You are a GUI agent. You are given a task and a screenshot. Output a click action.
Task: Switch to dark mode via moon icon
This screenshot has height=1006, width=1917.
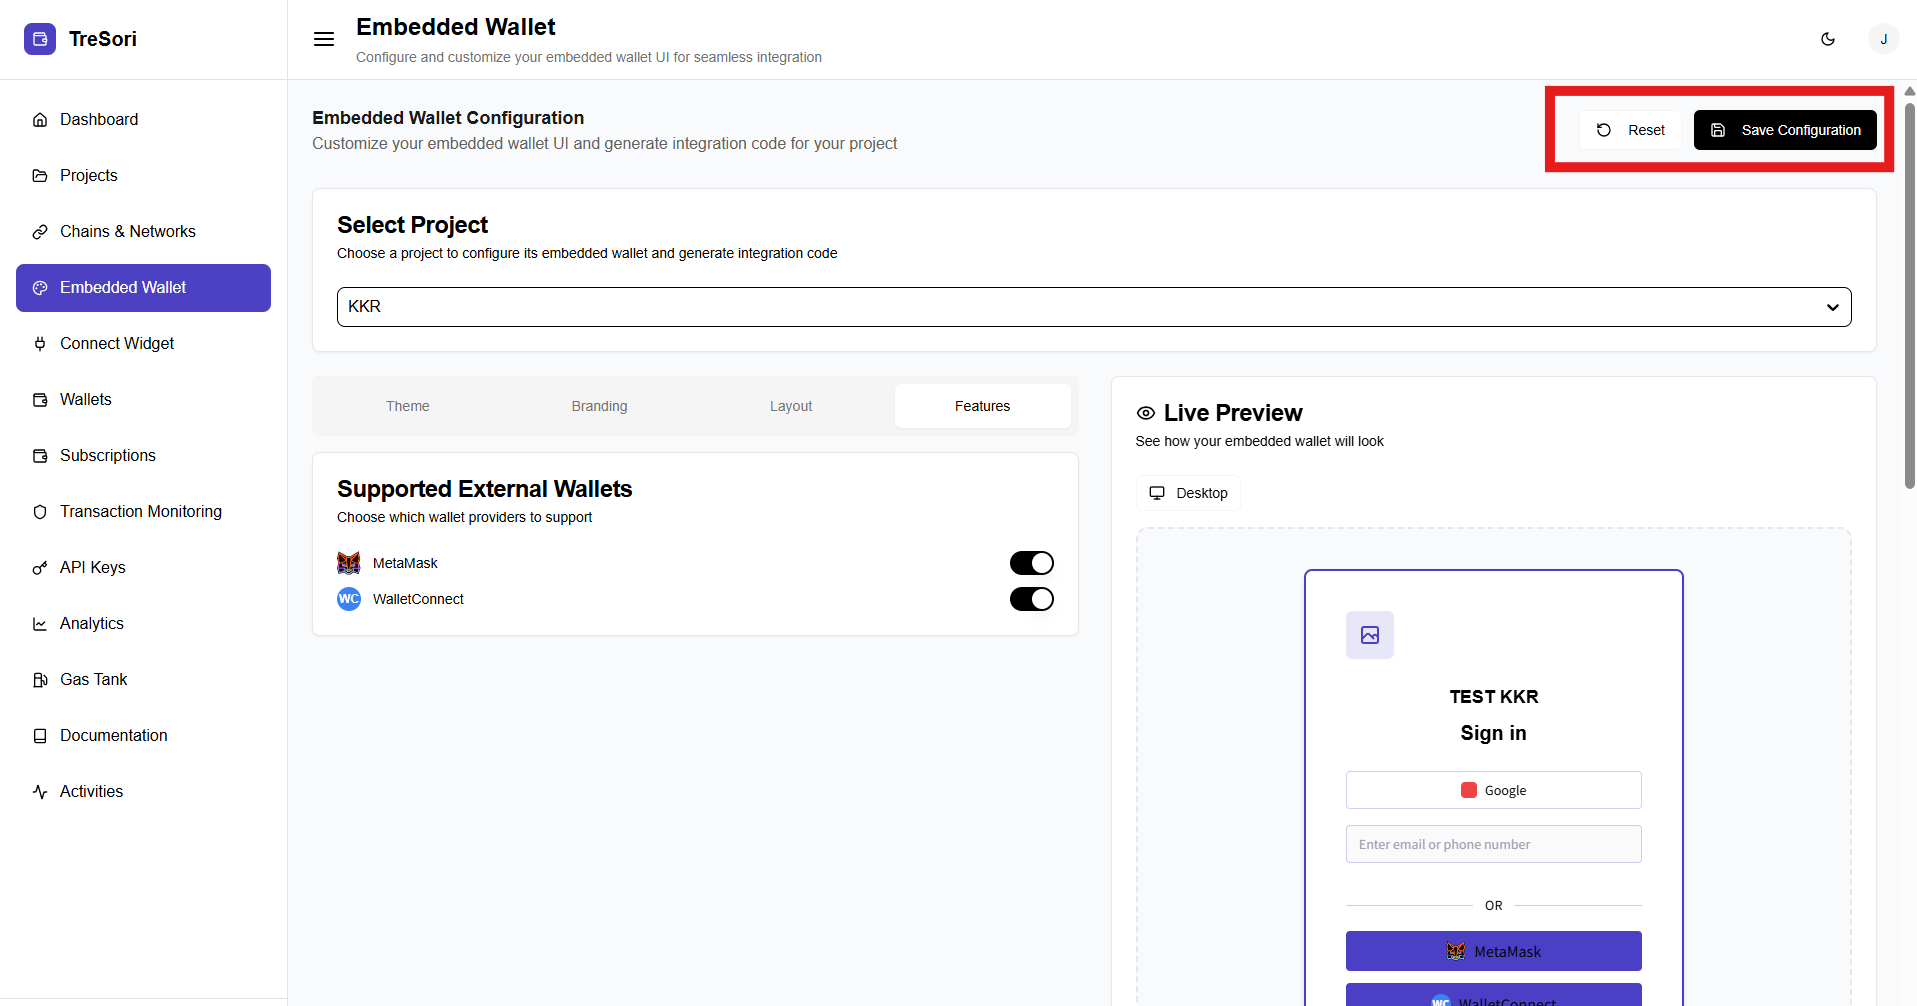coord(1827,39)
